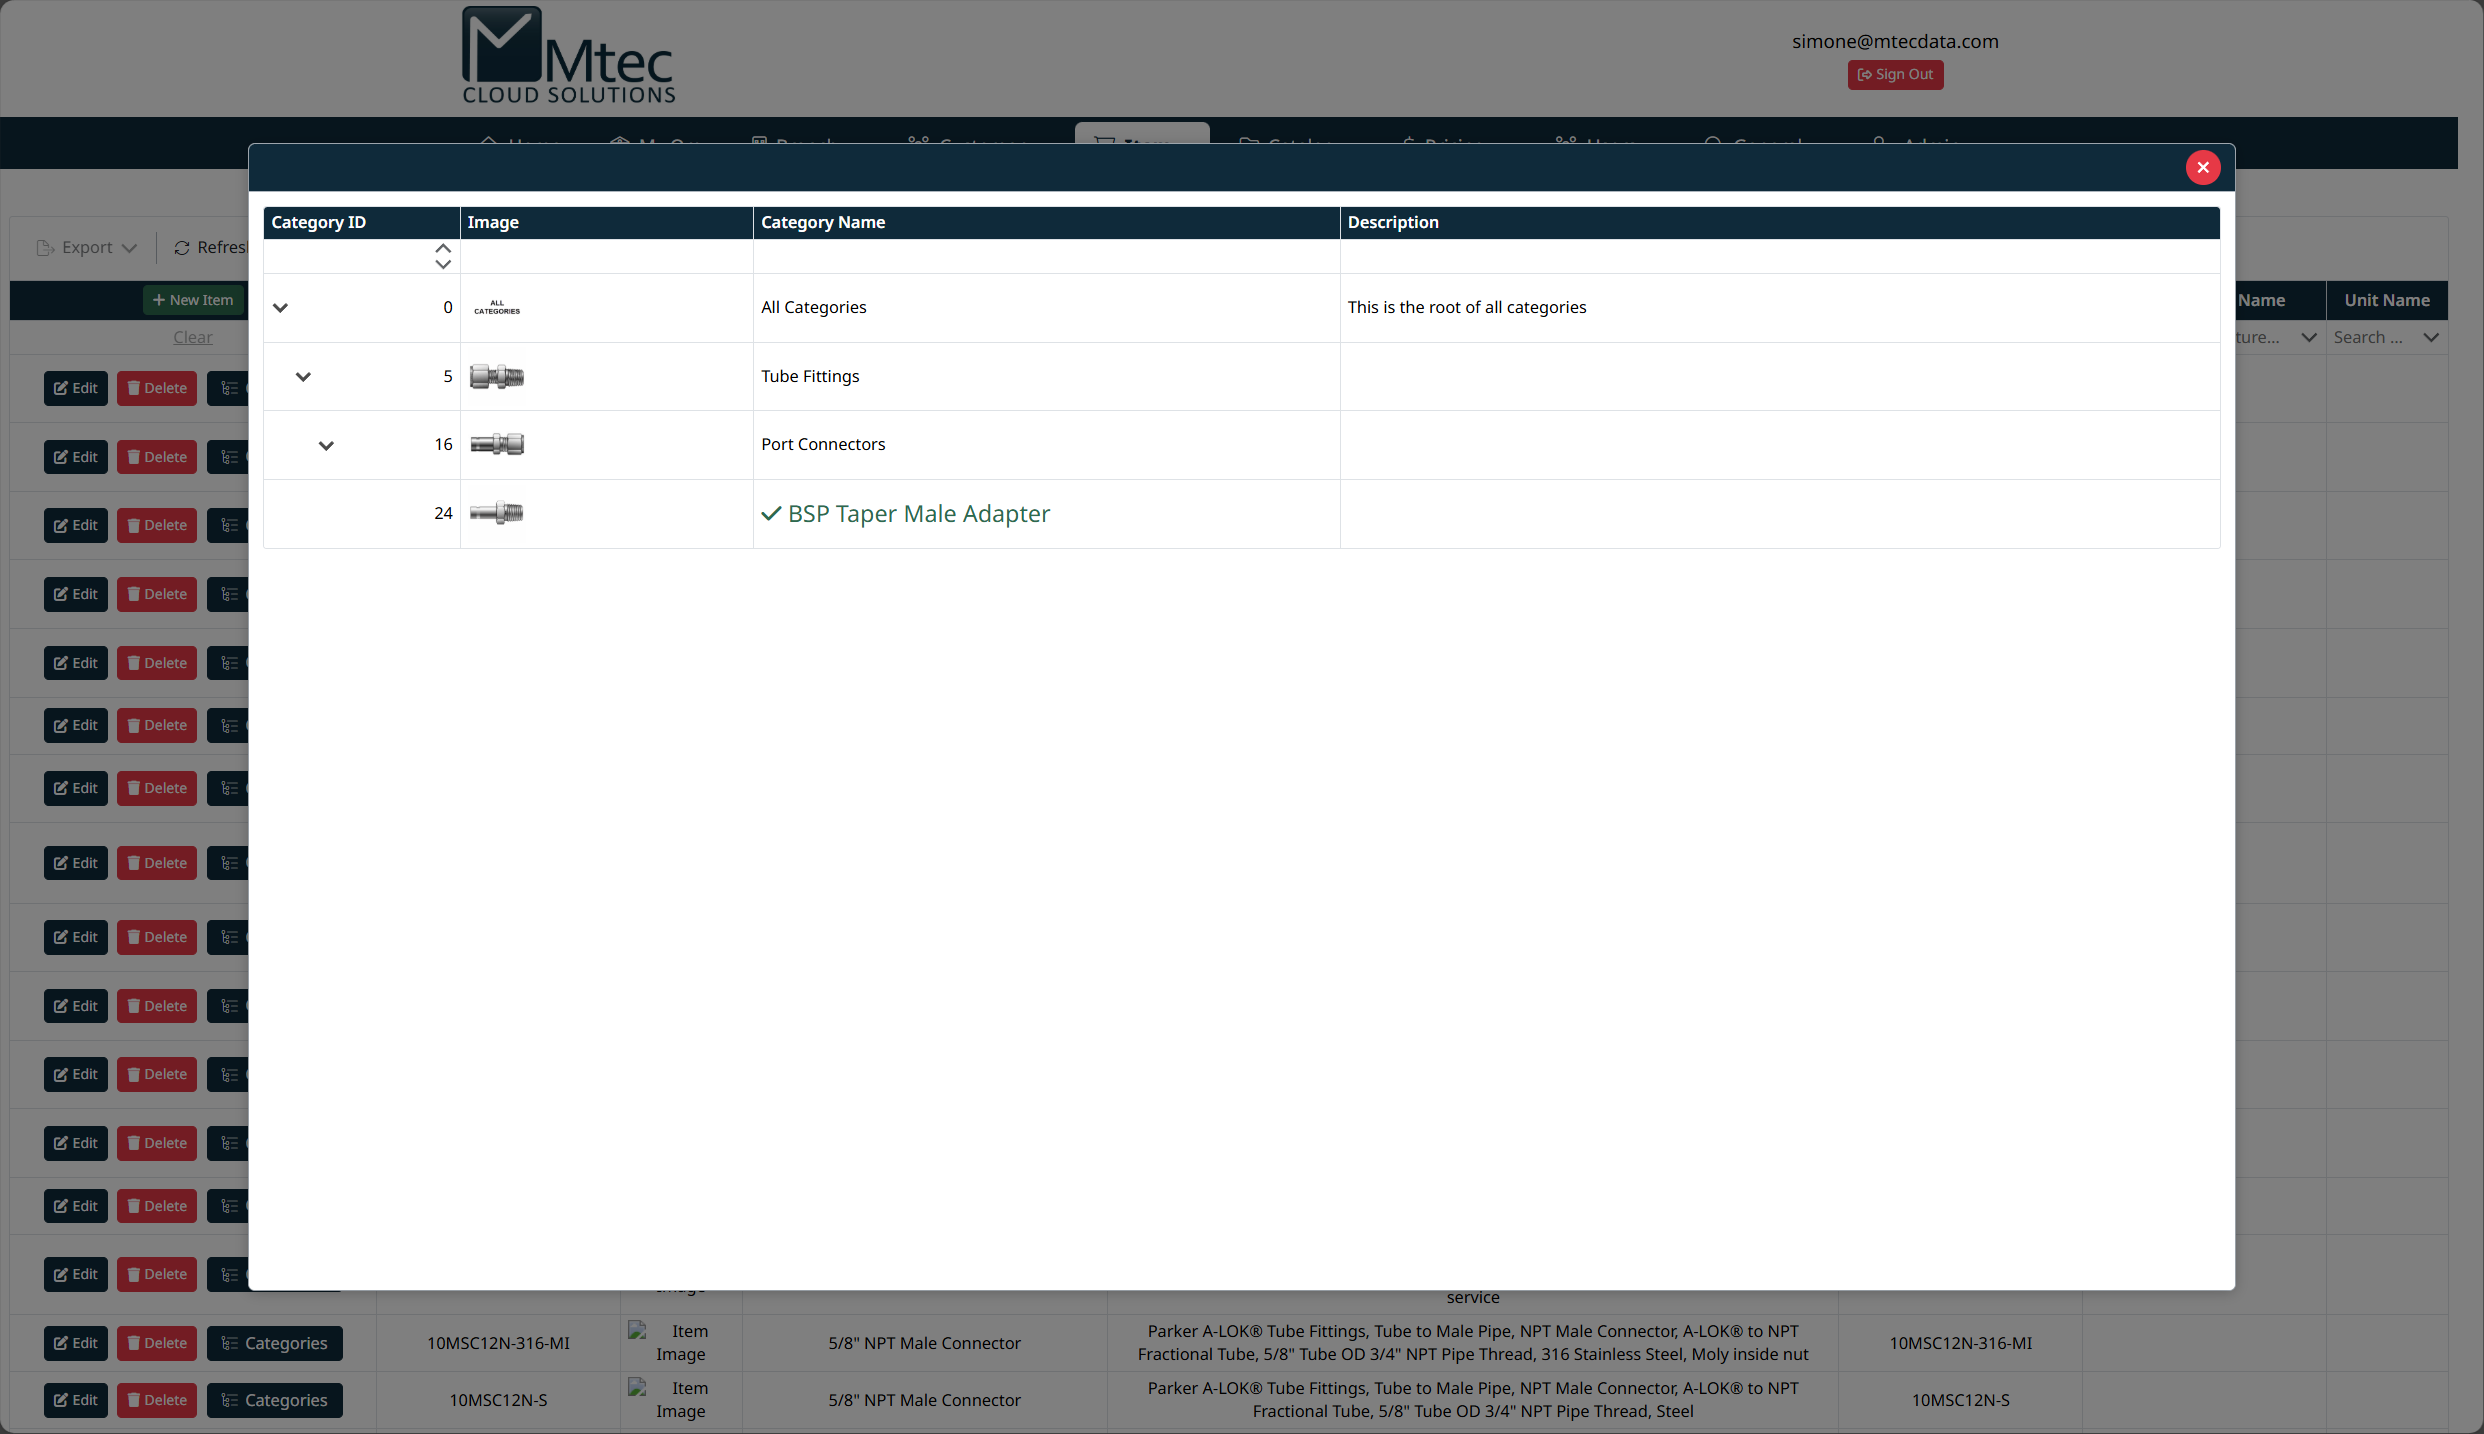The image size is (2484, 1434).
Task: Open the Export dropdown menu
Action: [x=87, y=248]
